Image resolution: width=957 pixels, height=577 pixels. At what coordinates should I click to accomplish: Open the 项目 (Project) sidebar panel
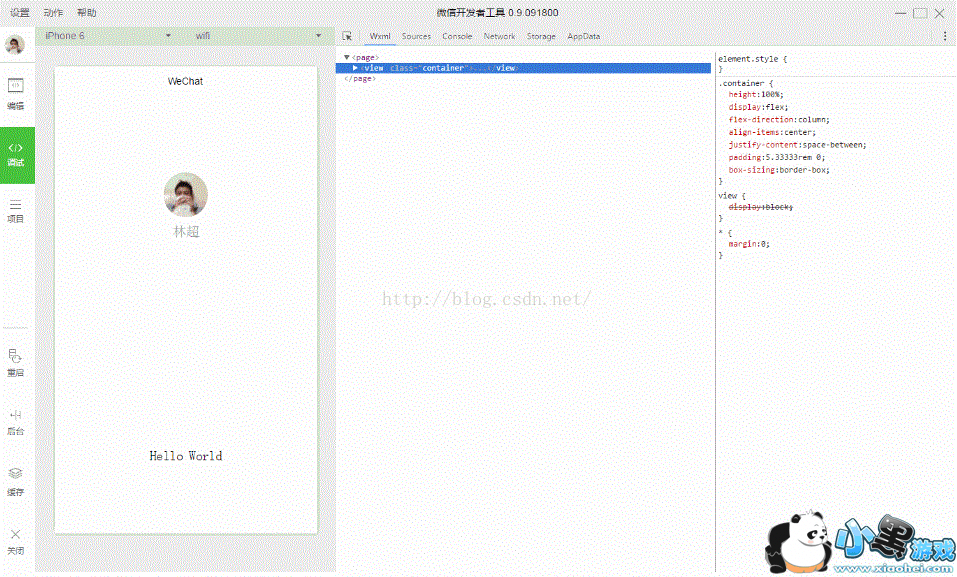click(15, 209)
